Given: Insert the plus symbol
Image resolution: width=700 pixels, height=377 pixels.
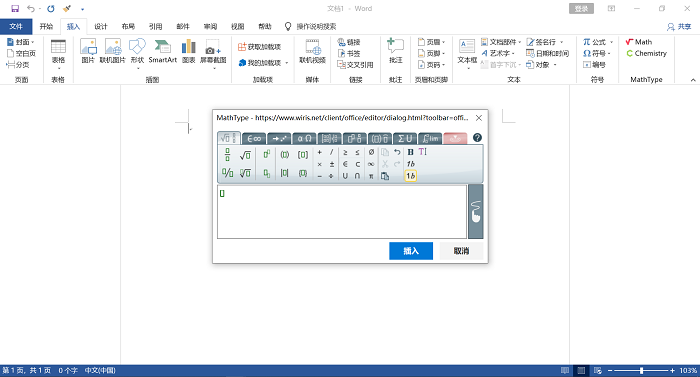Looking at the screenshot, I should tap(320, 152).
